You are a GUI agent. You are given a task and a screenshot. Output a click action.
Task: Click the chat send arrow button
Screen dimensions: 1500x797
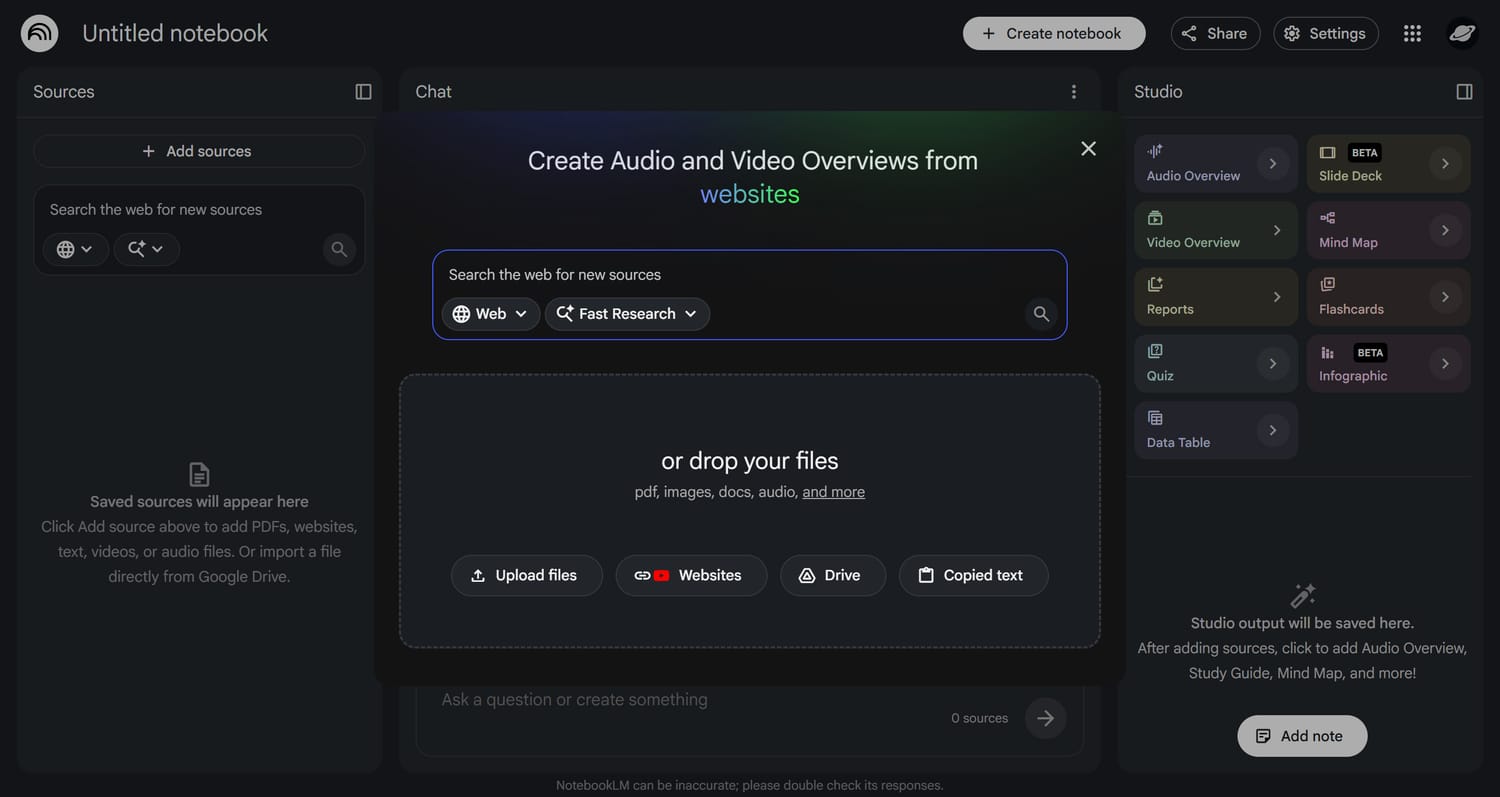[1045, 718]
